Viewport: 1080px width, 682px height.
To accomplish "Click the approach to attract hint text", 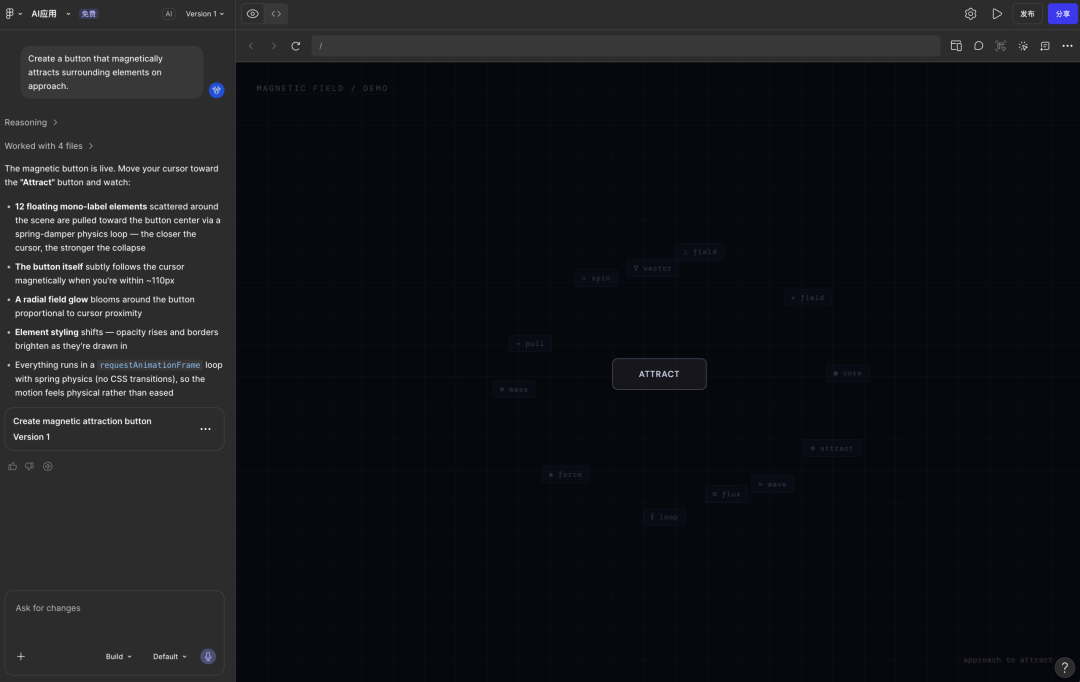I will point(1008,660).
